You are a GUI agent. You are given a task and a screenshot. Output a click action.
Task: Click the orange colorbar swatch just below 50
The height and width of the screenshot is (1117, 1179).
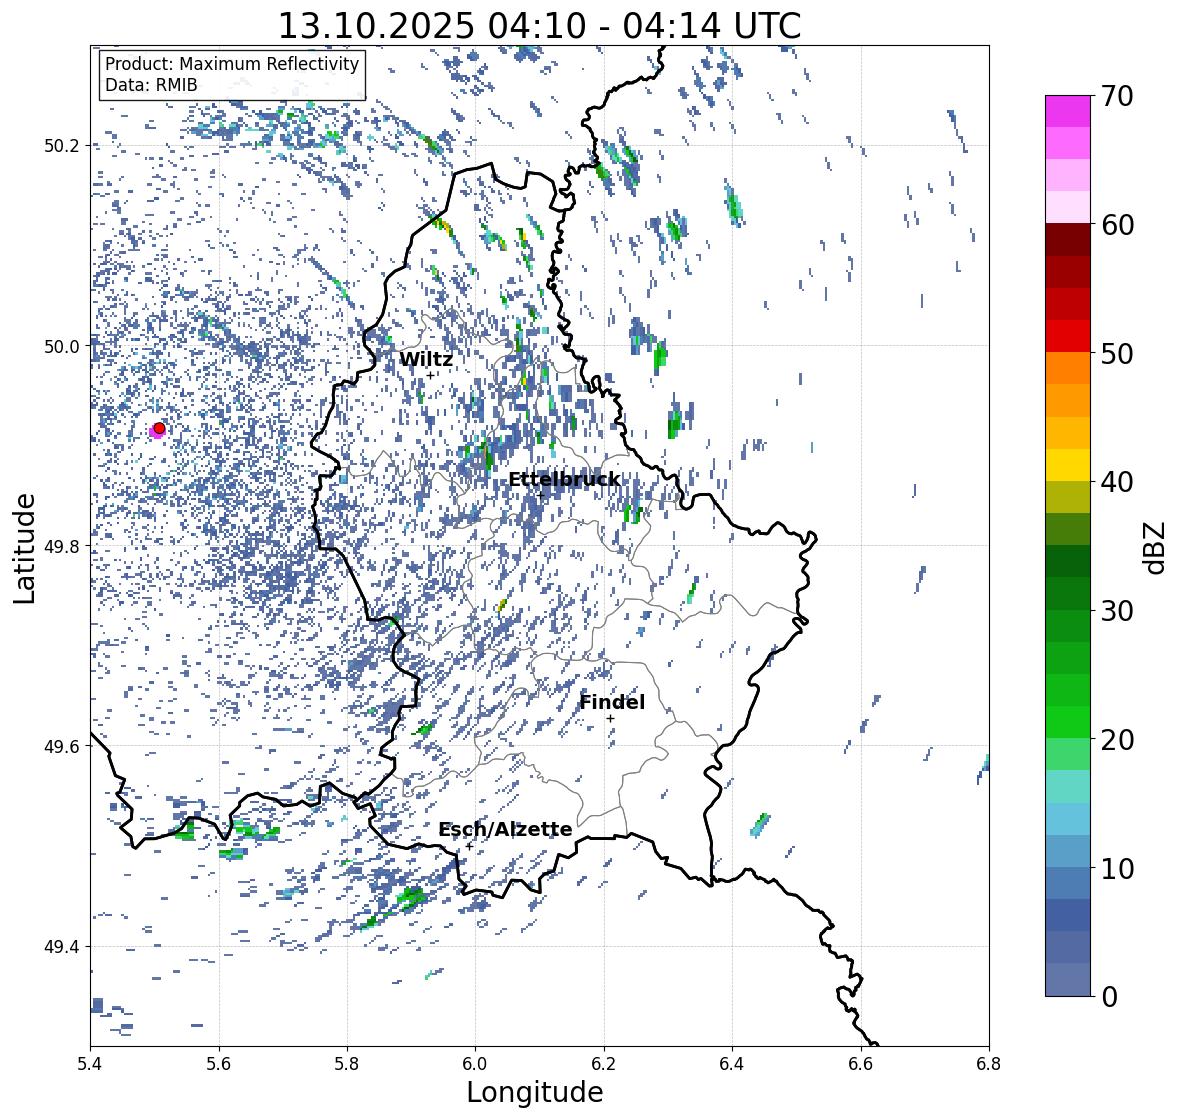[x=1068, y=368]
